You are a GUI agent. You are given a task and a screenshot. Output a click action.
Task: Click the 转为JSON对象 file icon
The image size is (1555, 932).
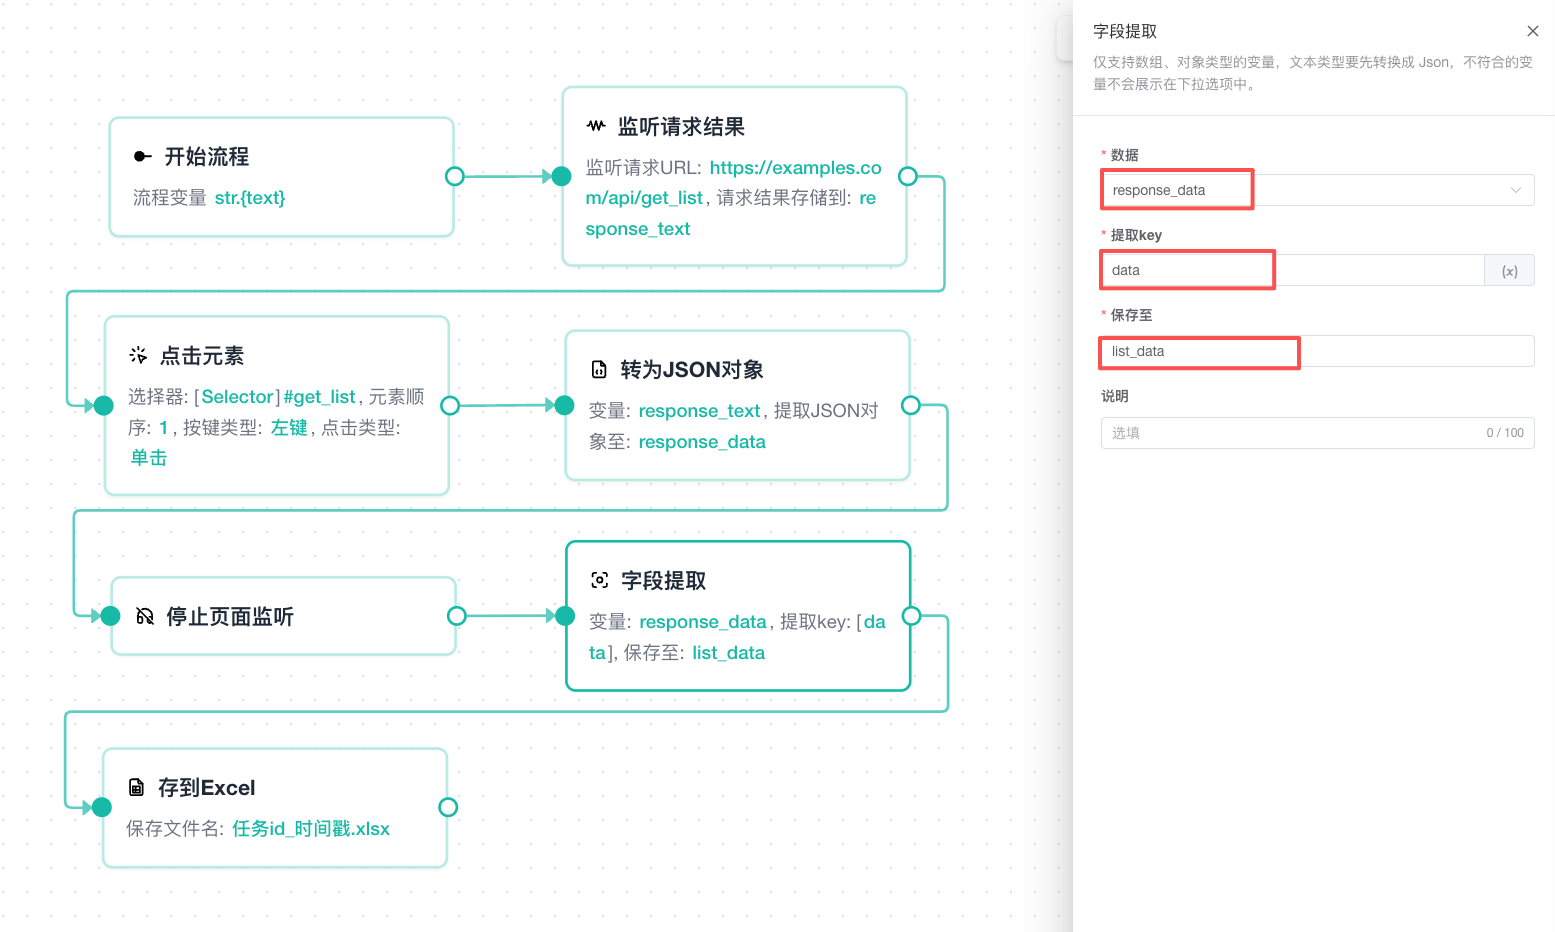coord(599,370)
